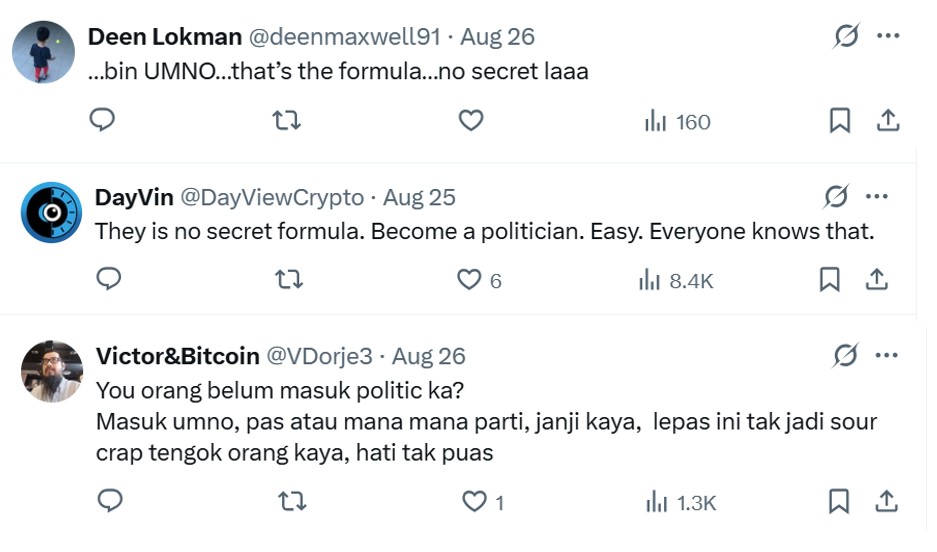
Task: Bookmark Victor&Bitcoin's post
Action: [x=840, y=501]
